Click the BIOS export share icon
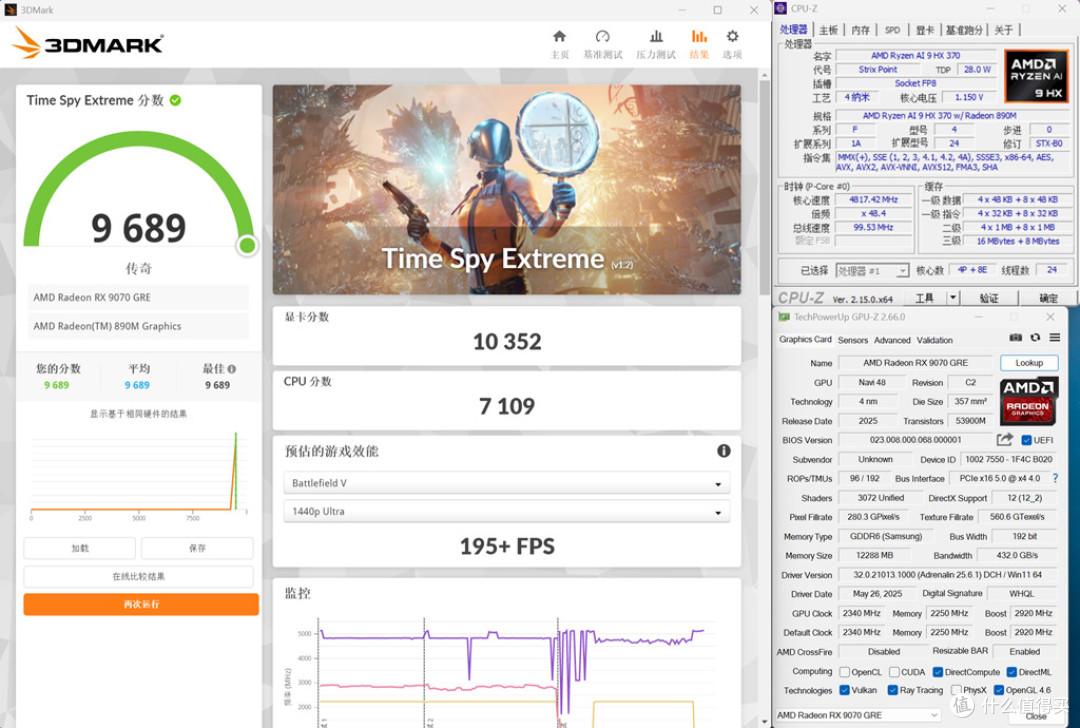This screenshot has width=1080, height=728. [x=1005, y=439]
